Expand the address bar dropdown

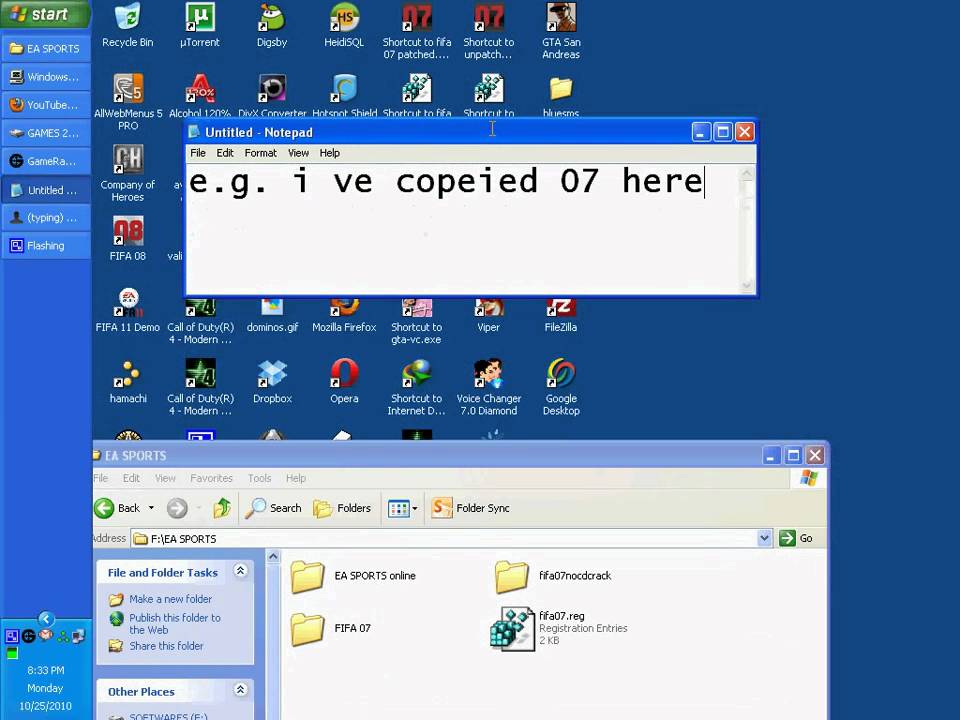pyautogui.click(x=764, y=538)
